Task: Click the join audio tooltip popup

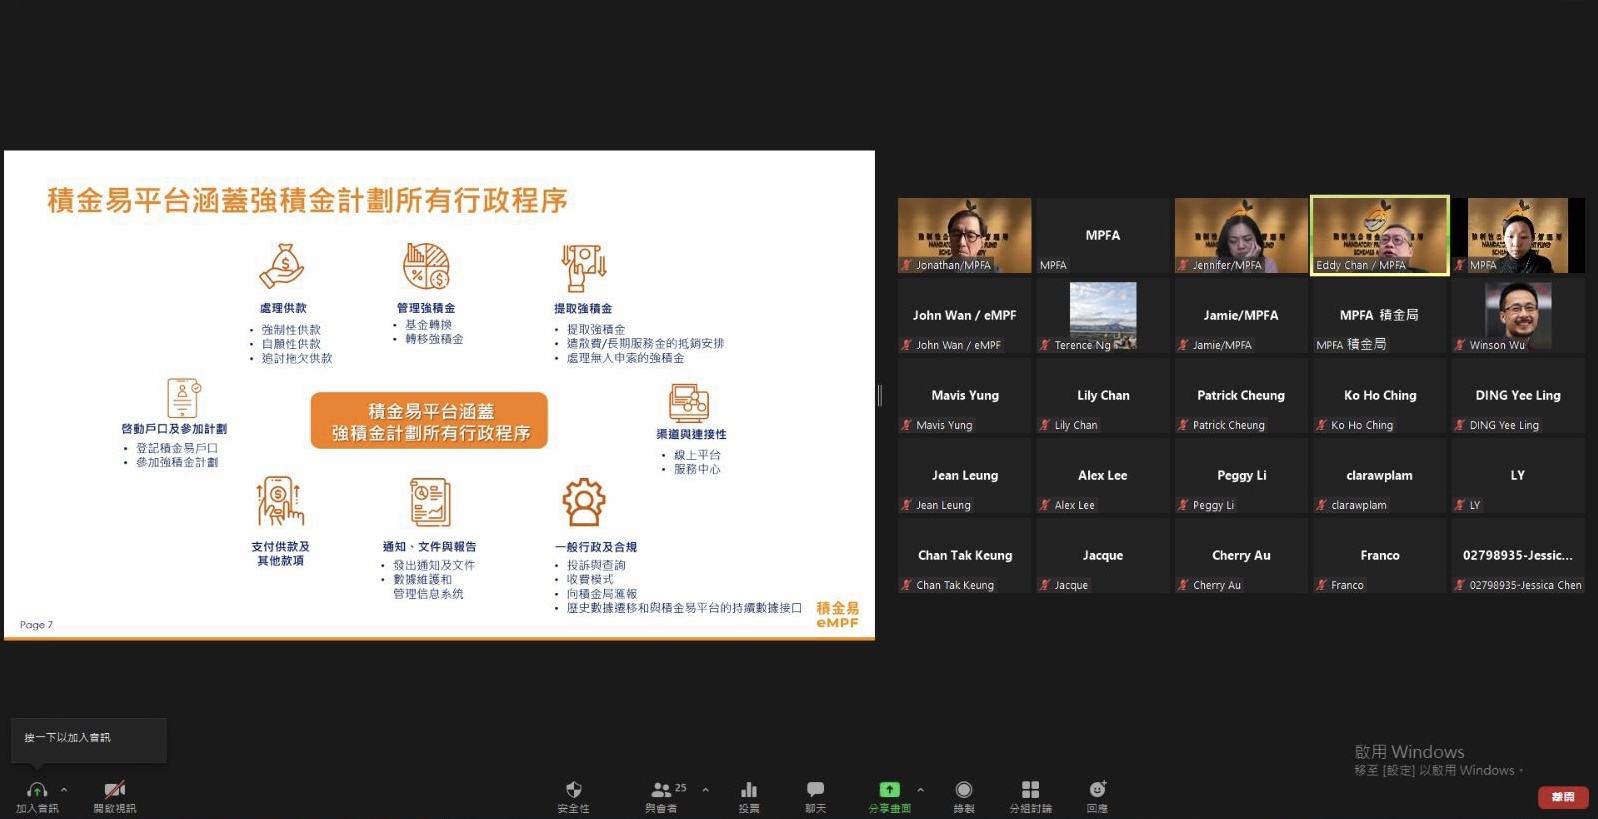Action: click(x=89, y=739)
